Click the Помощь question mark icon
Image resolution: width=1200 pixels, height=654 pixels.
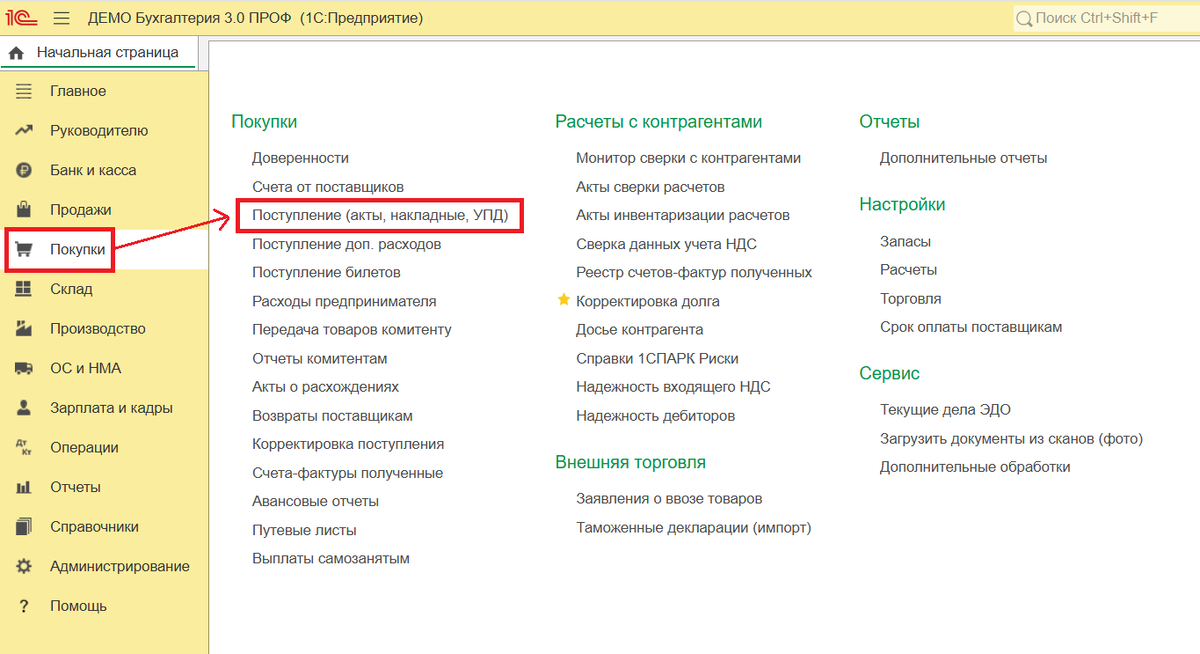[x=24, y=606]
